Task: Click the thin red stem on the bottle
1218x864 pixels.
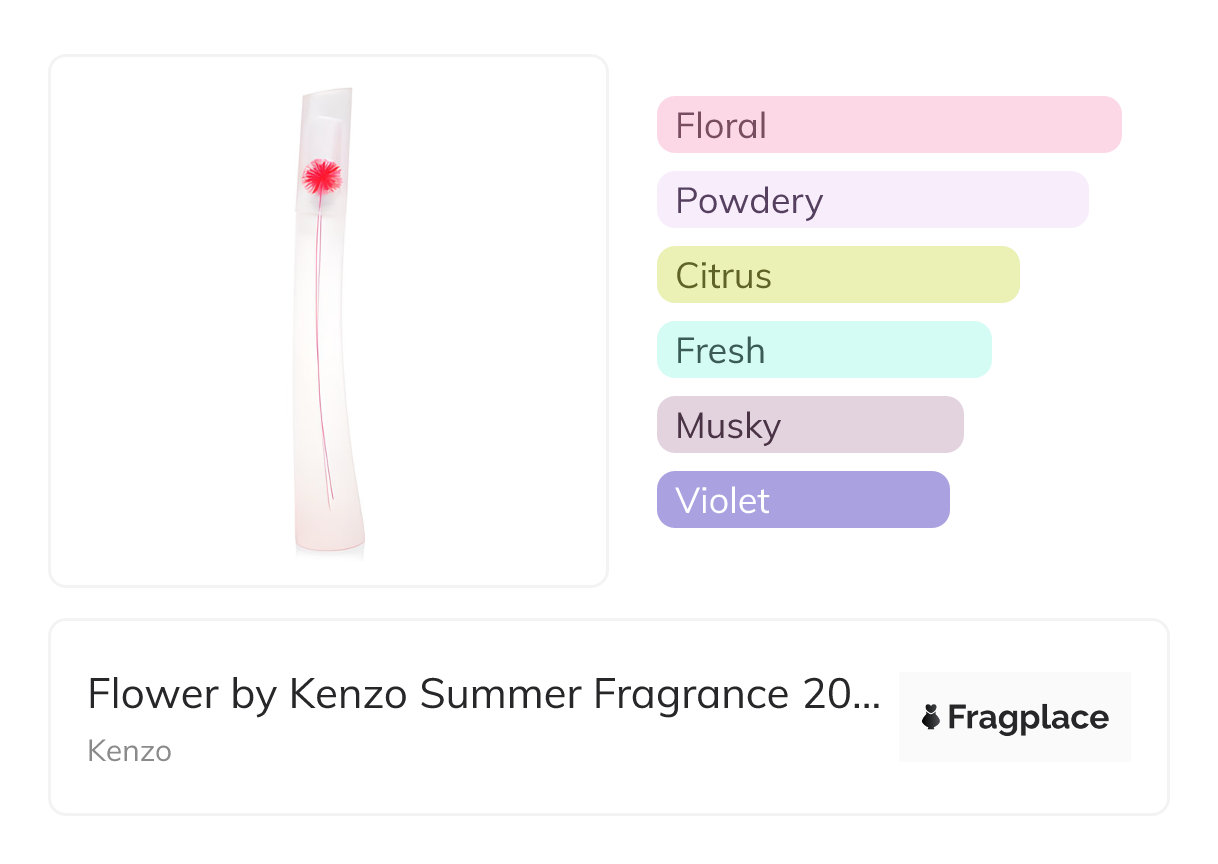Action: tap(321, 350)
